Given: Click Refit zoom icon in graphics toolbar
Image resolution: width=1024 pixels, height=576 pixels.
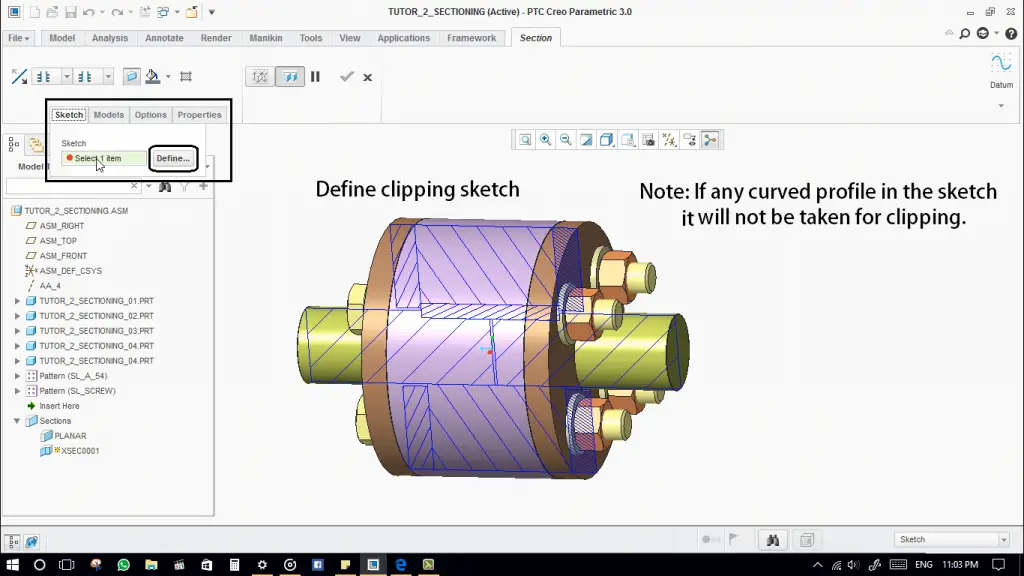Looking at the screenshot, I should coord(525,140).
